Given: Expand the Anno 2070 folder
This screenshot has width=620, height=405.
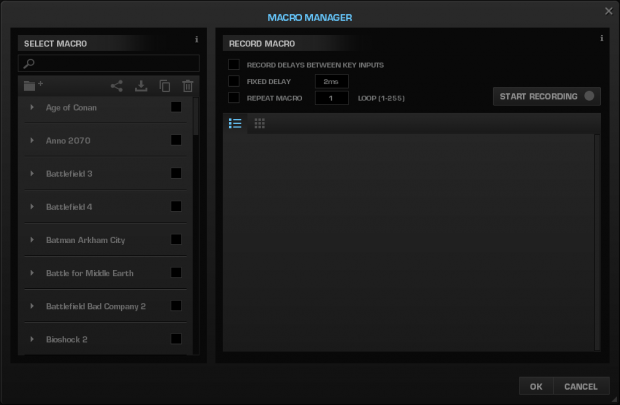Looking at the screenshot, I should (x=32, y=140).
